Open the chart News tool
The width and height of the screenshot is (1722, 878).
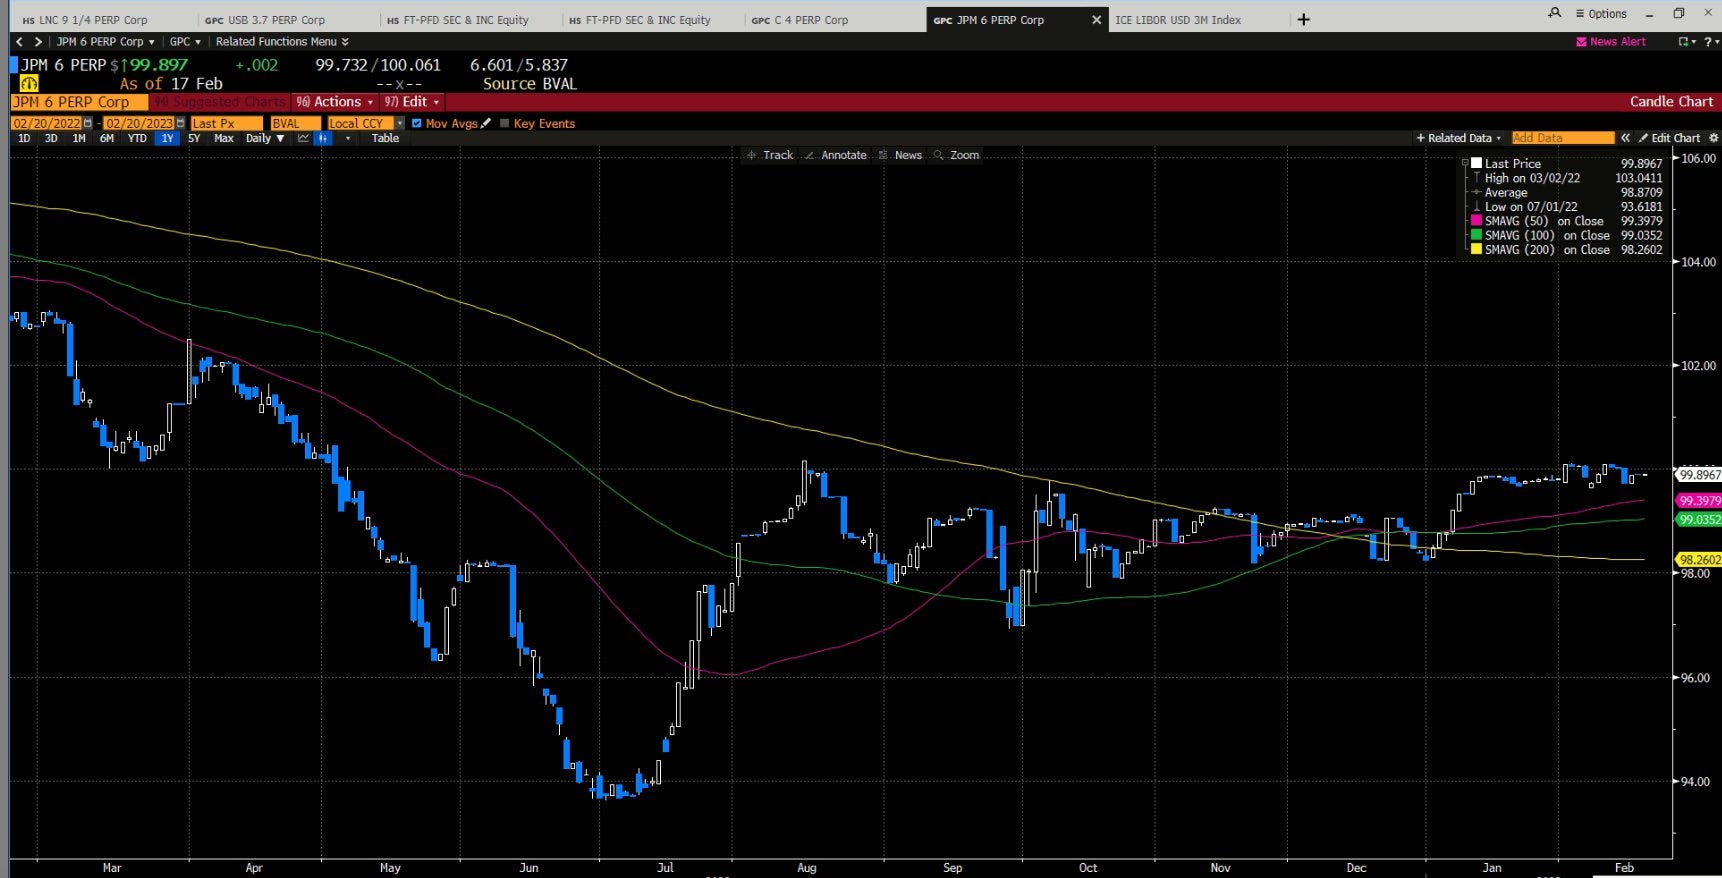pos(900,155)
